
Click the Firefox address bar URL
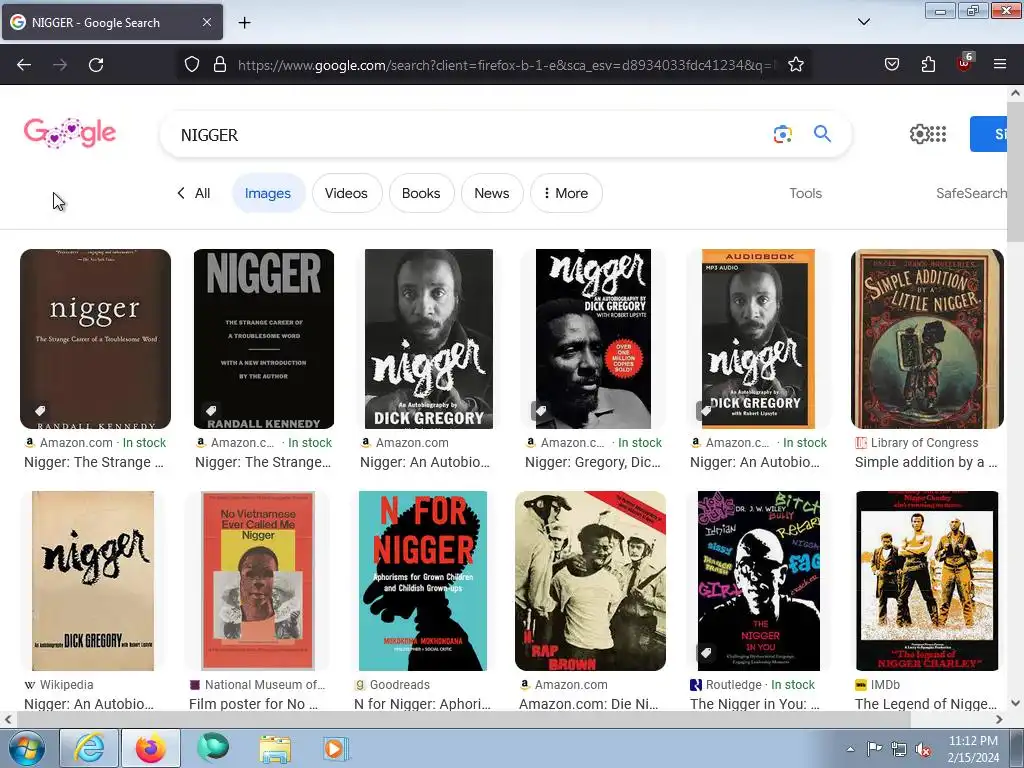tap(507, 65)
